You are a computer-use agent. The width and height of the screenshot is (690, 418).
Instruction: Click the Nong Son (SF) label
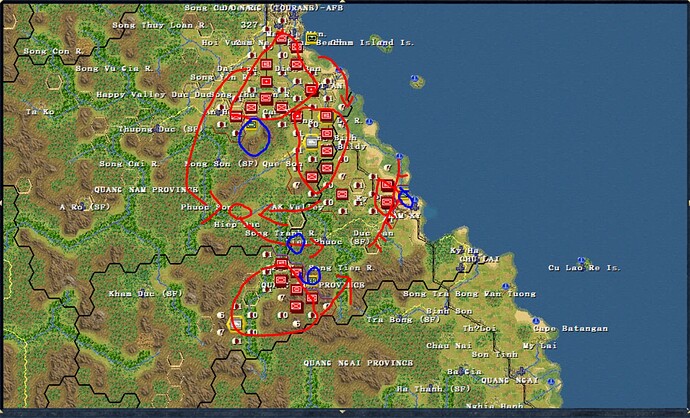[221, 164]
